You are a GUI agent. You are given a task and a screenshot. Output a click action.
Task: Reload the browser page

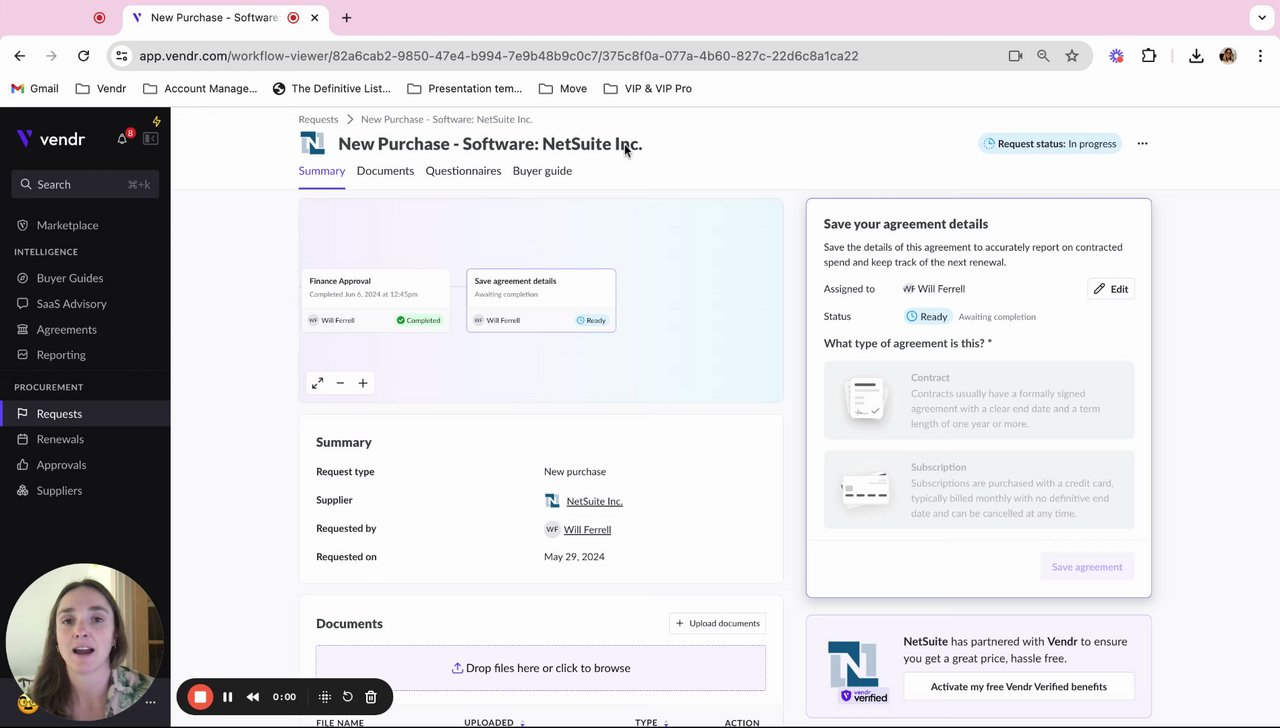point(84,56)
